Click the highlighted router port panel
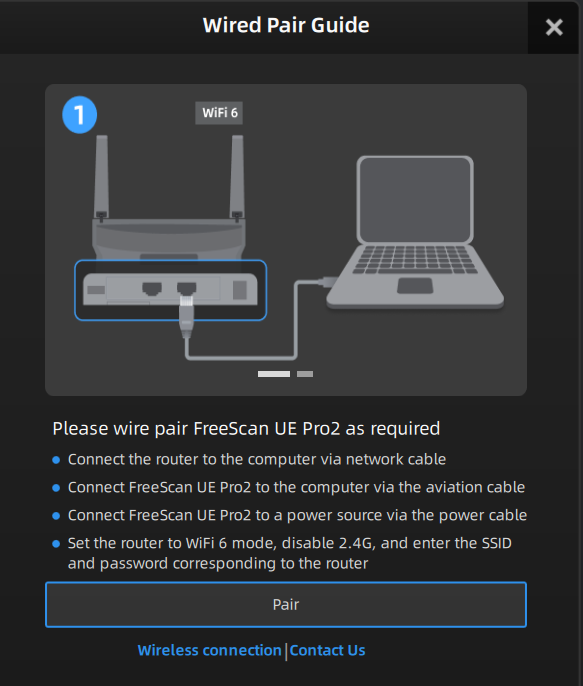The image size is (583, 686). click(x=171, y=290)
